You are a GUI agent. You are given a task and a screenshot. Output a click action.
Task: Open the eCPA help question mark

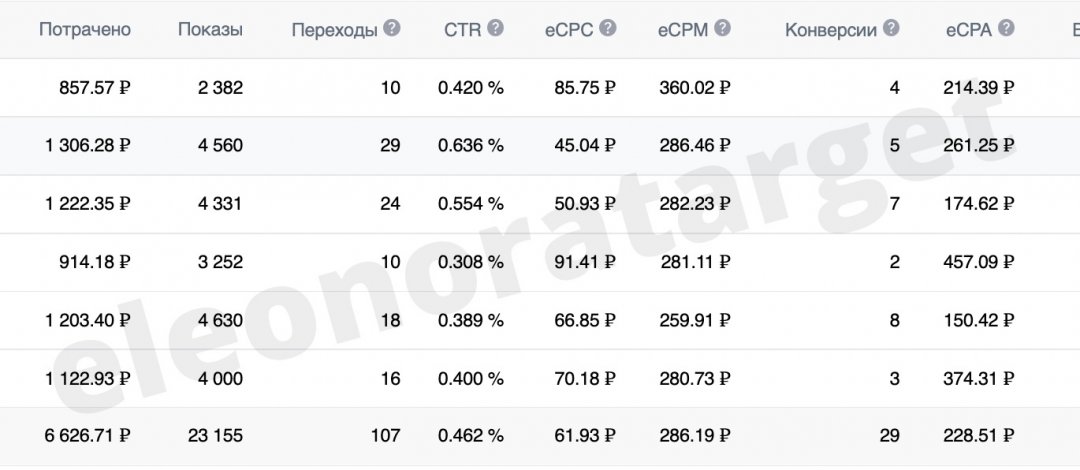click(x=1006, y=28)
